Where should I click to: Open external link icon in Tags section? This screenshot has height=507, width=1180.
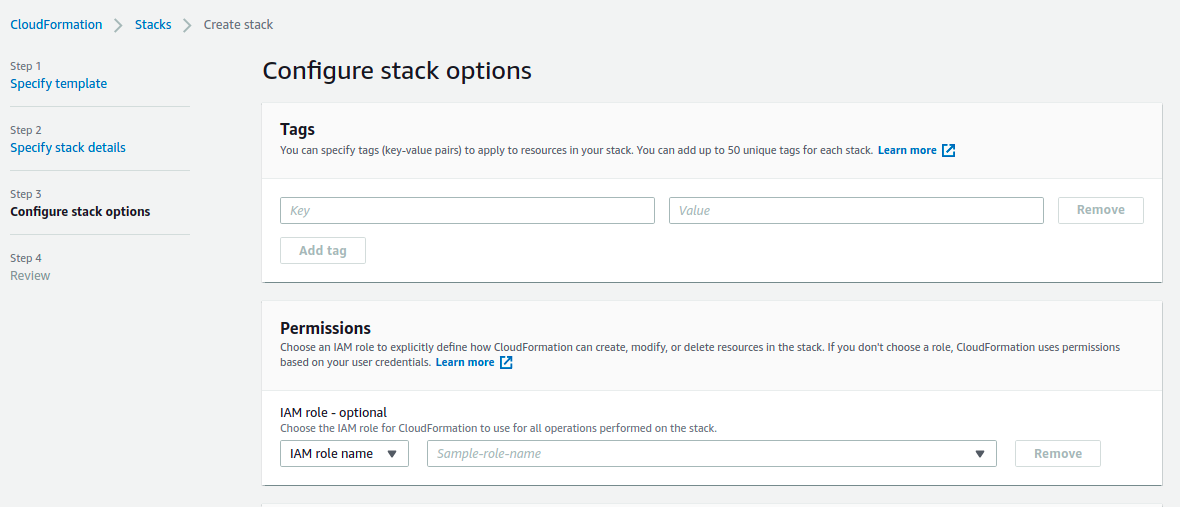click(x=949, y=150)
